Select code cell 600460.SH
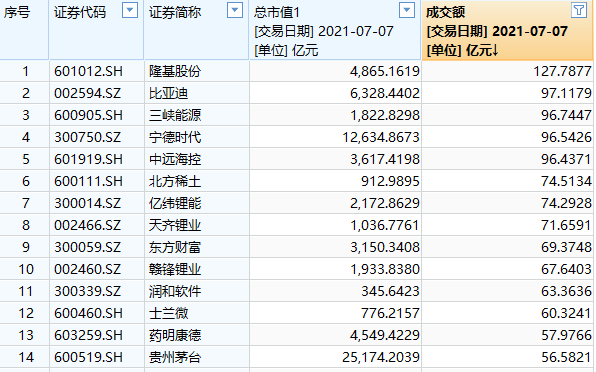The width and height of the screenshot is (596, 372). tap(97, 313)
